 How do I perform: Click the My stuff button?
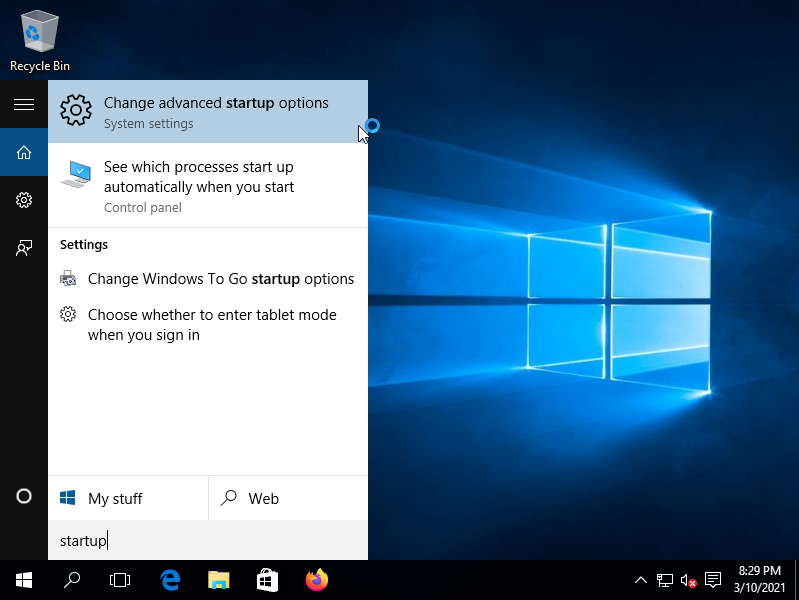pyautogui.click(x=128, y=498)
